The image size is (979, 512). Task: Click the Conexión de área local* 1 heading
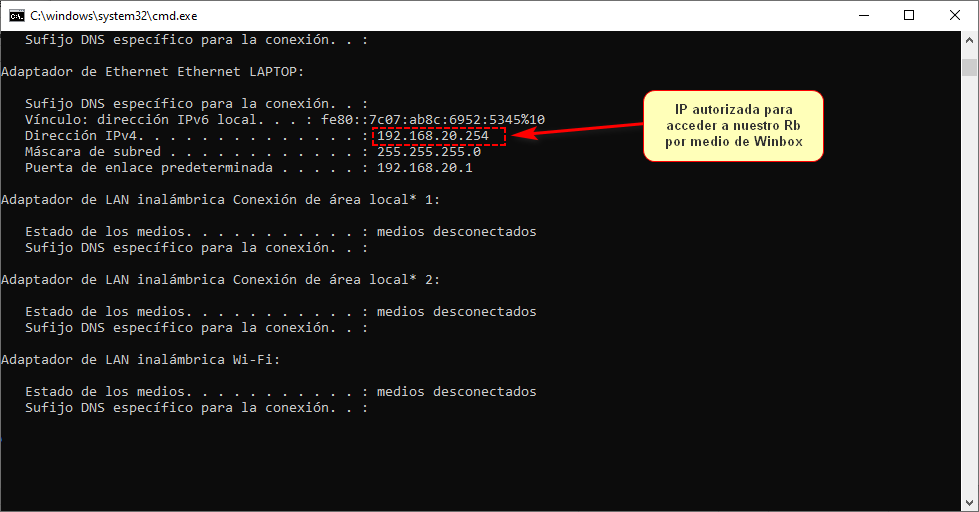[x=220, y=199]
